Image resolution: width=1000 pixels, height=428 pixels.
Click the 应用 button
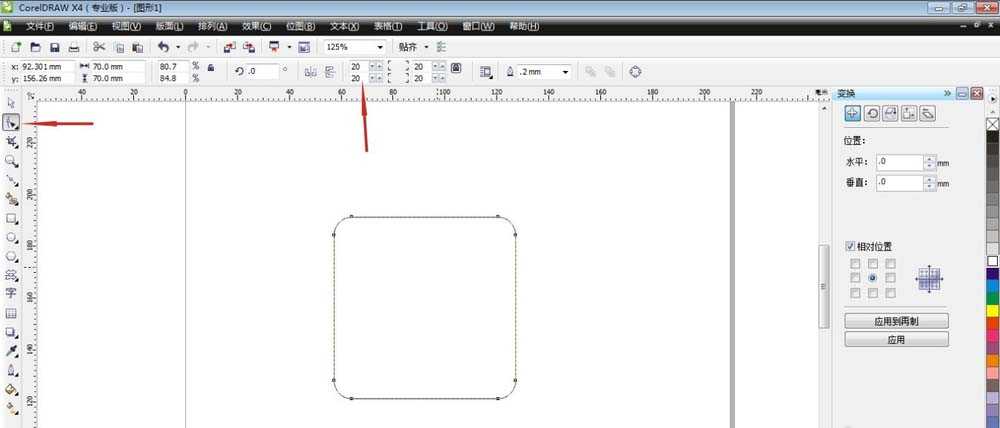896,340
